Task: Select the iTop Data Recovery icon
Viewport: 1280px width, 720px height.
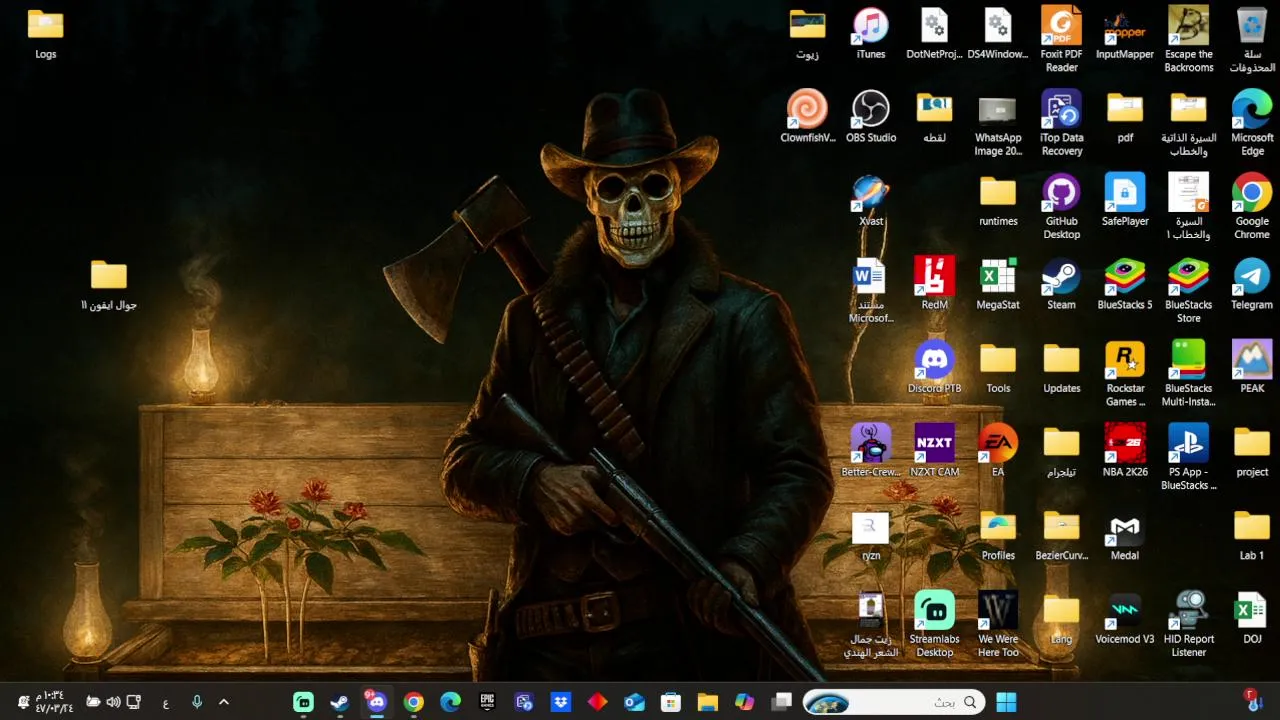Action: coord(1061,124)
